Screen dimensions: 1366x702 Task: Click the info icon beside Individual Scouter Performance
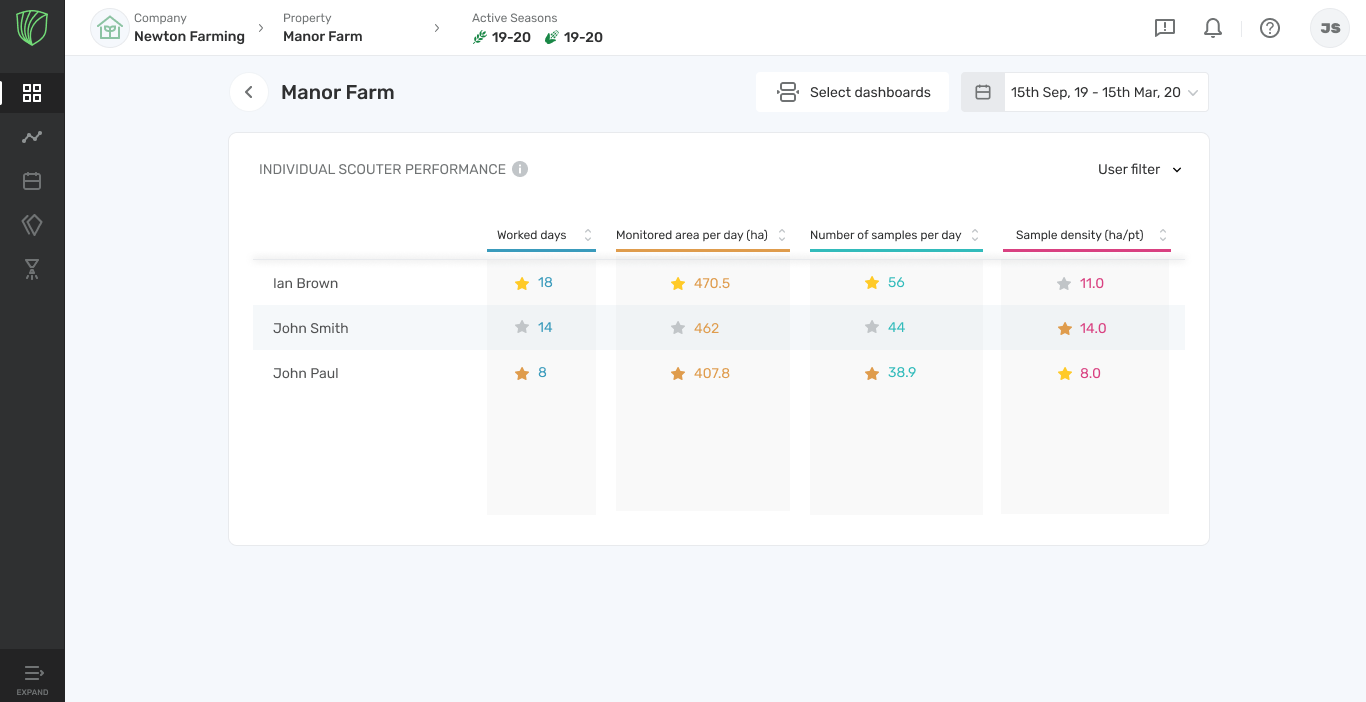(x=520, y=169)
